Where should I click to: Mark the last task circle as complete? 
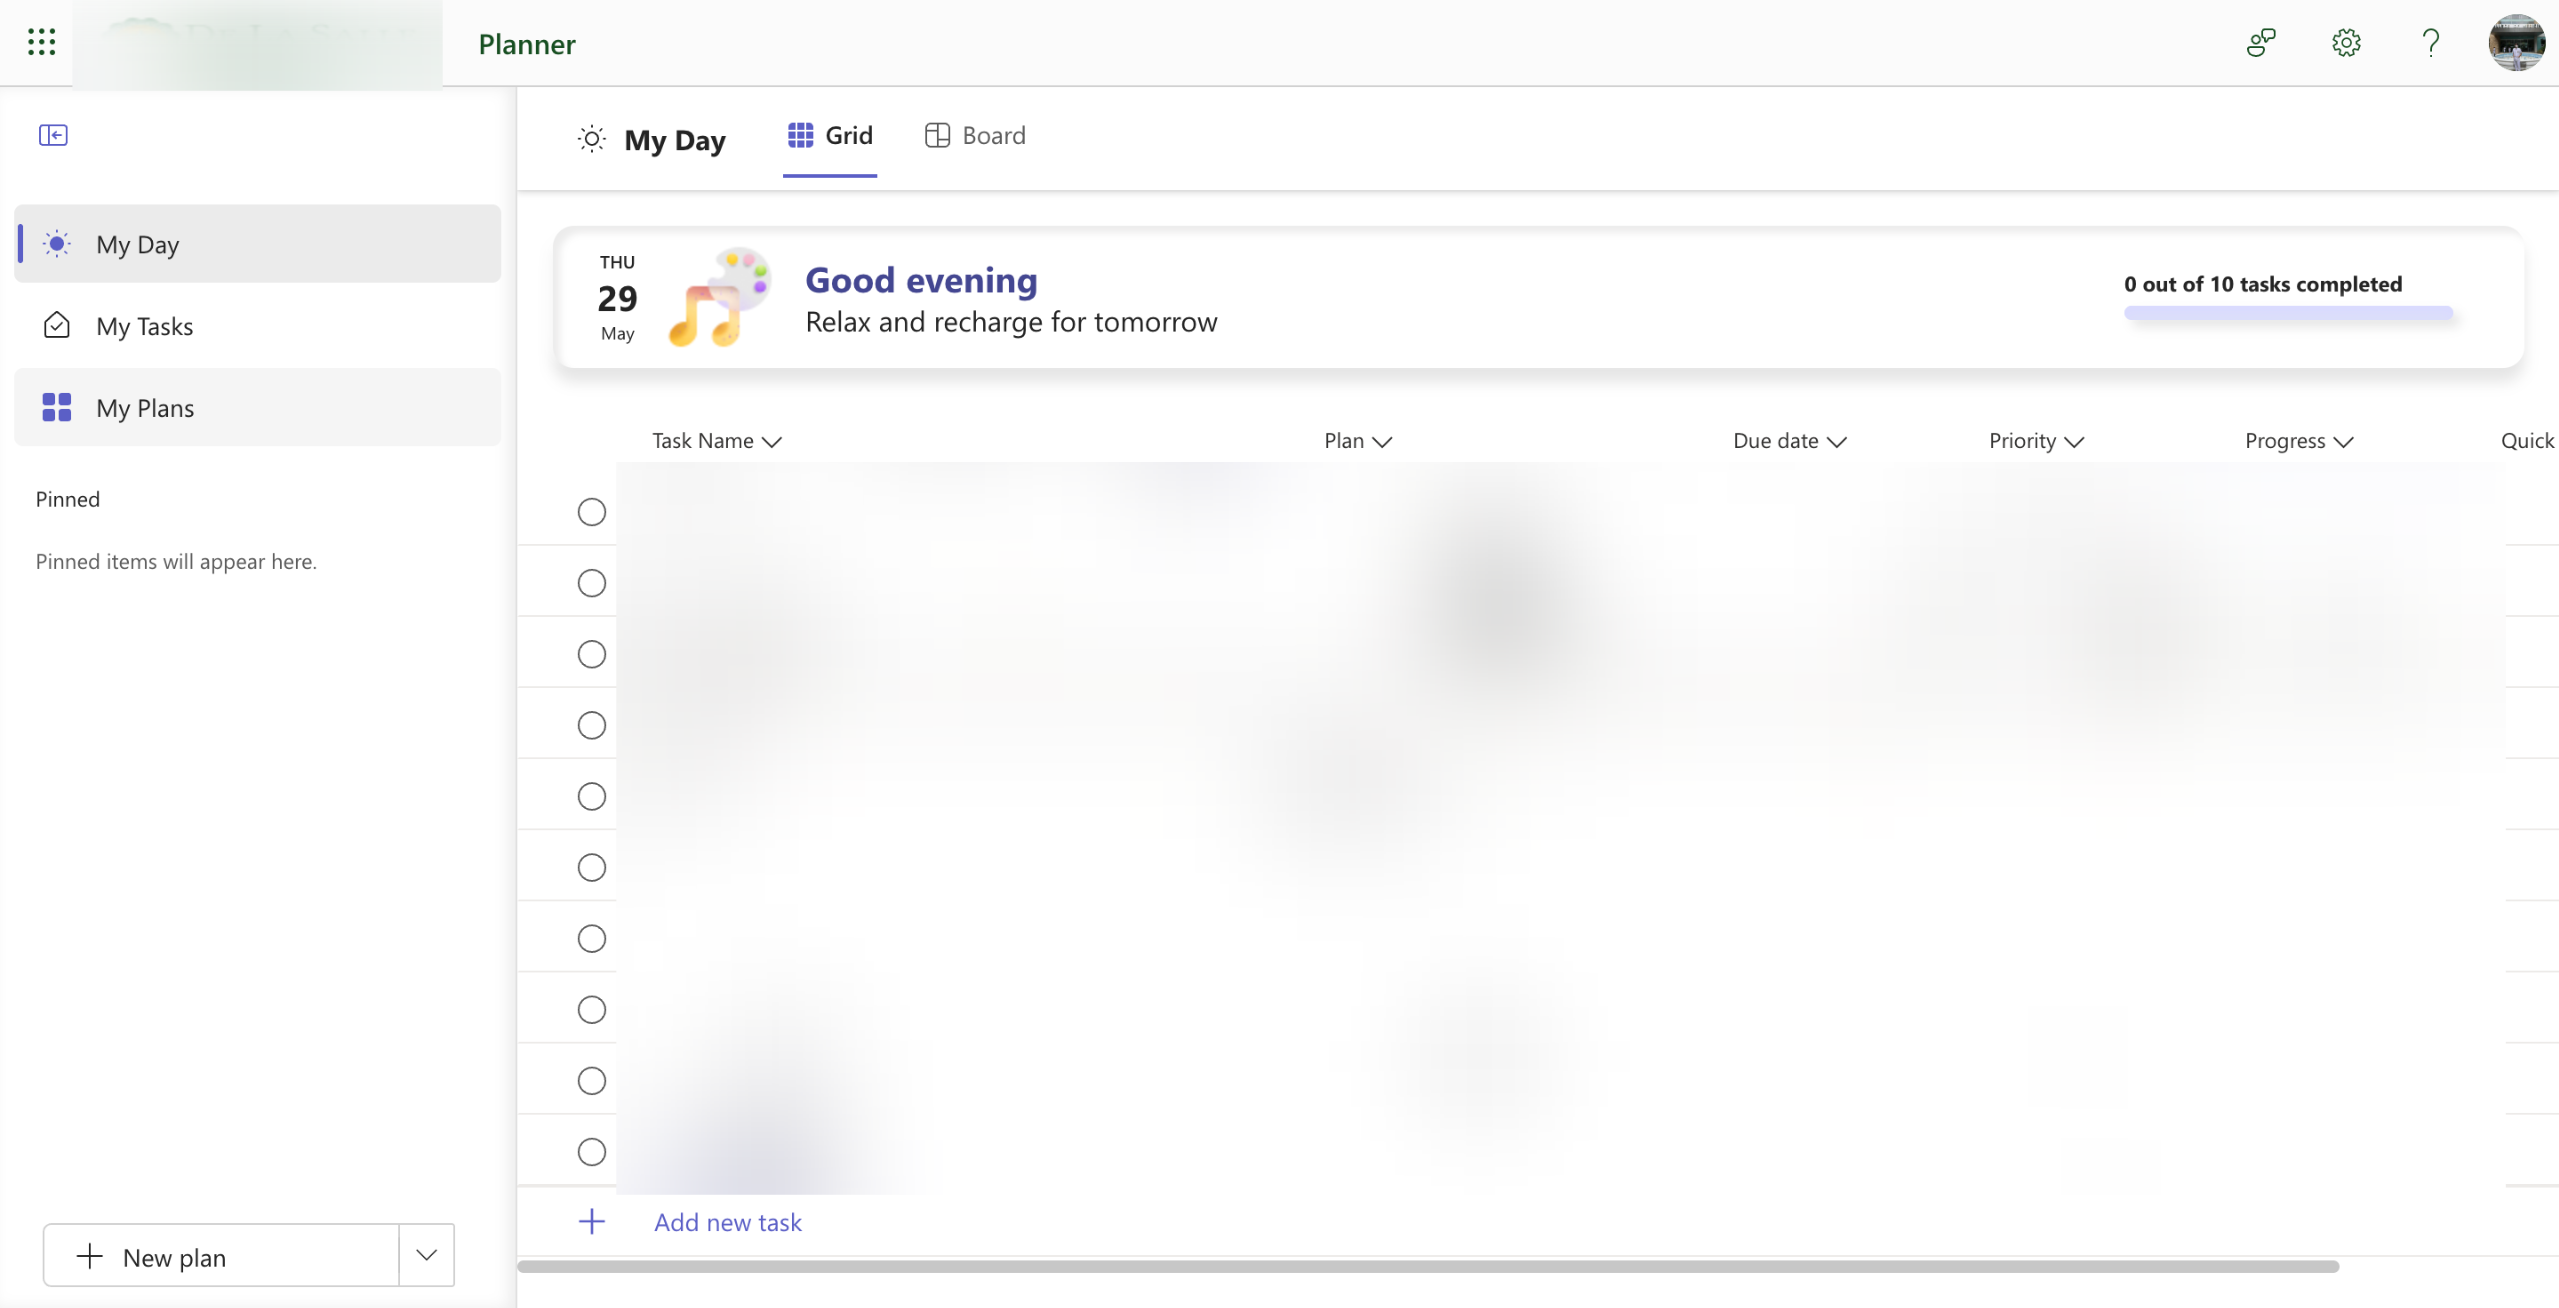point(592,1152)
